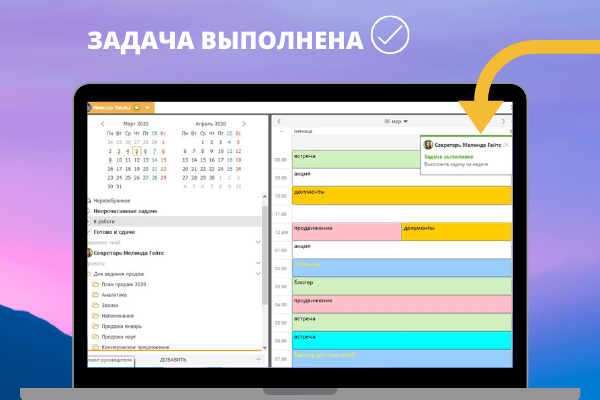Select the highlighted March 5 date

pos(136,150)
